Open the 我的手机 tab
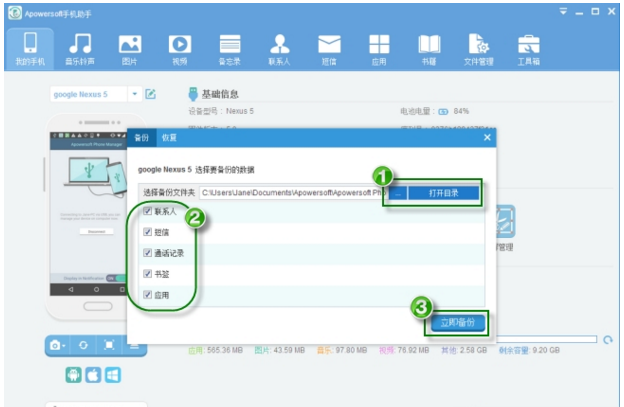Screen dimensions: 624x407 [30, 49]
